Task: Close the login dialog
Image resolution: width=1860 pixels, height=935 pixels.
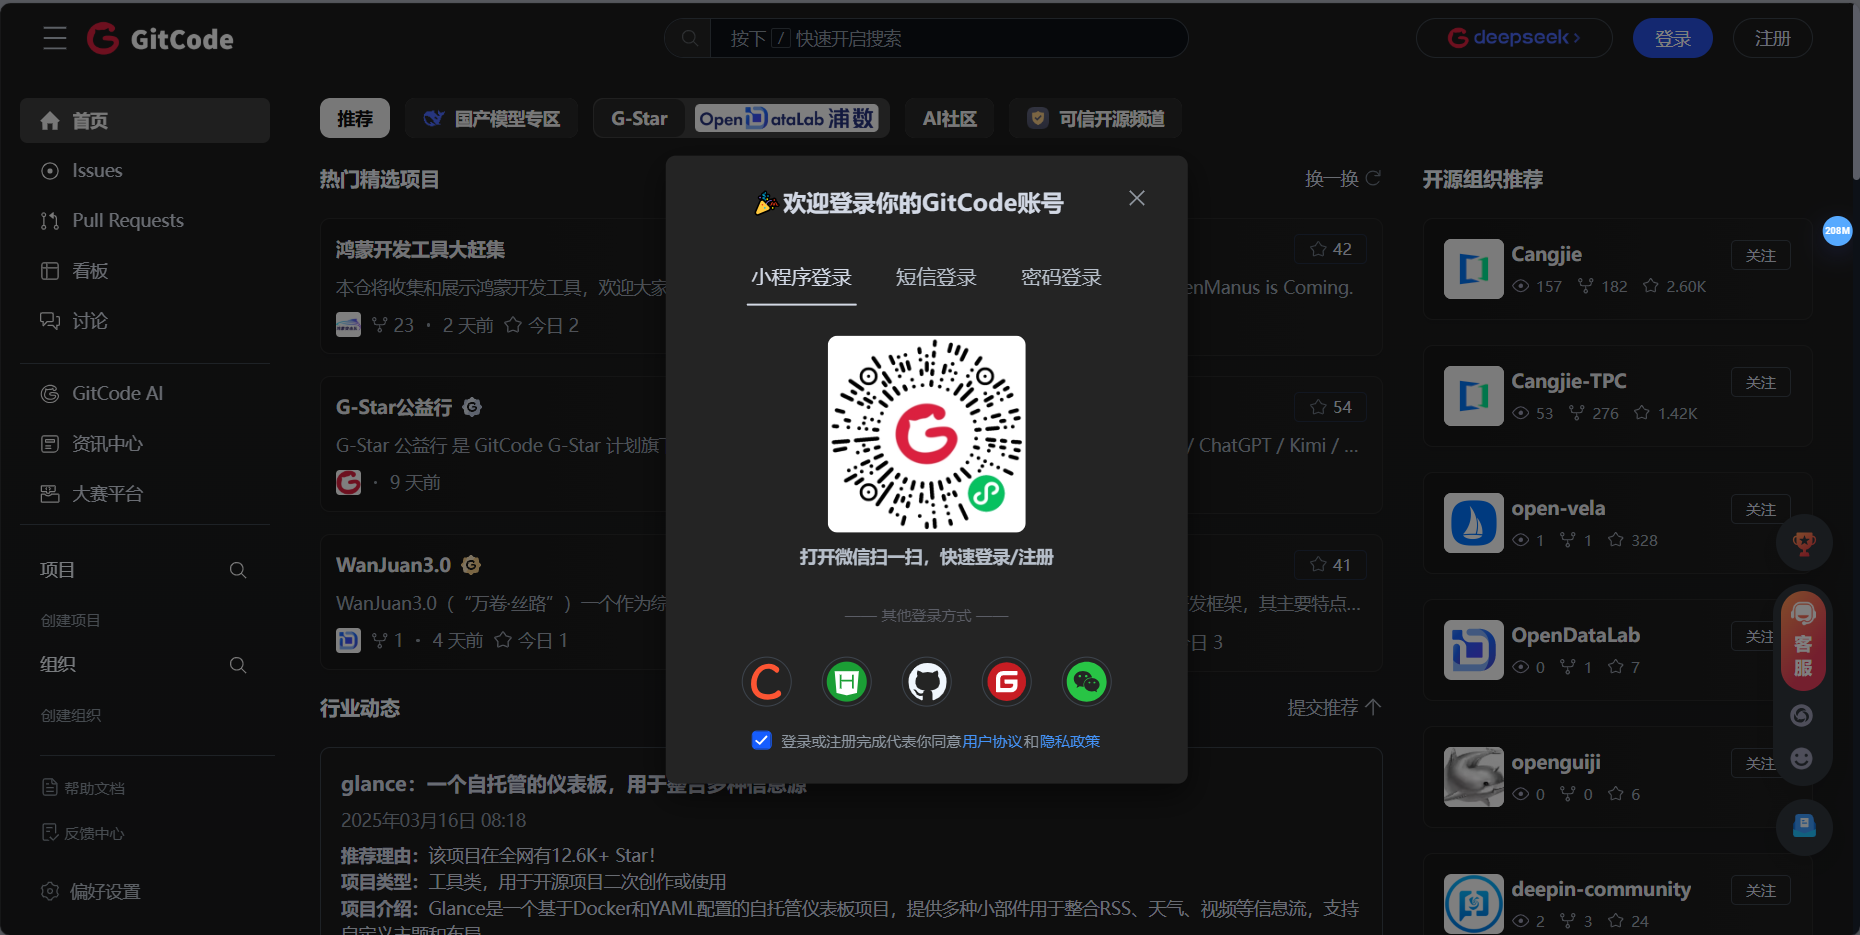Action: click(x=1137, y=198)
